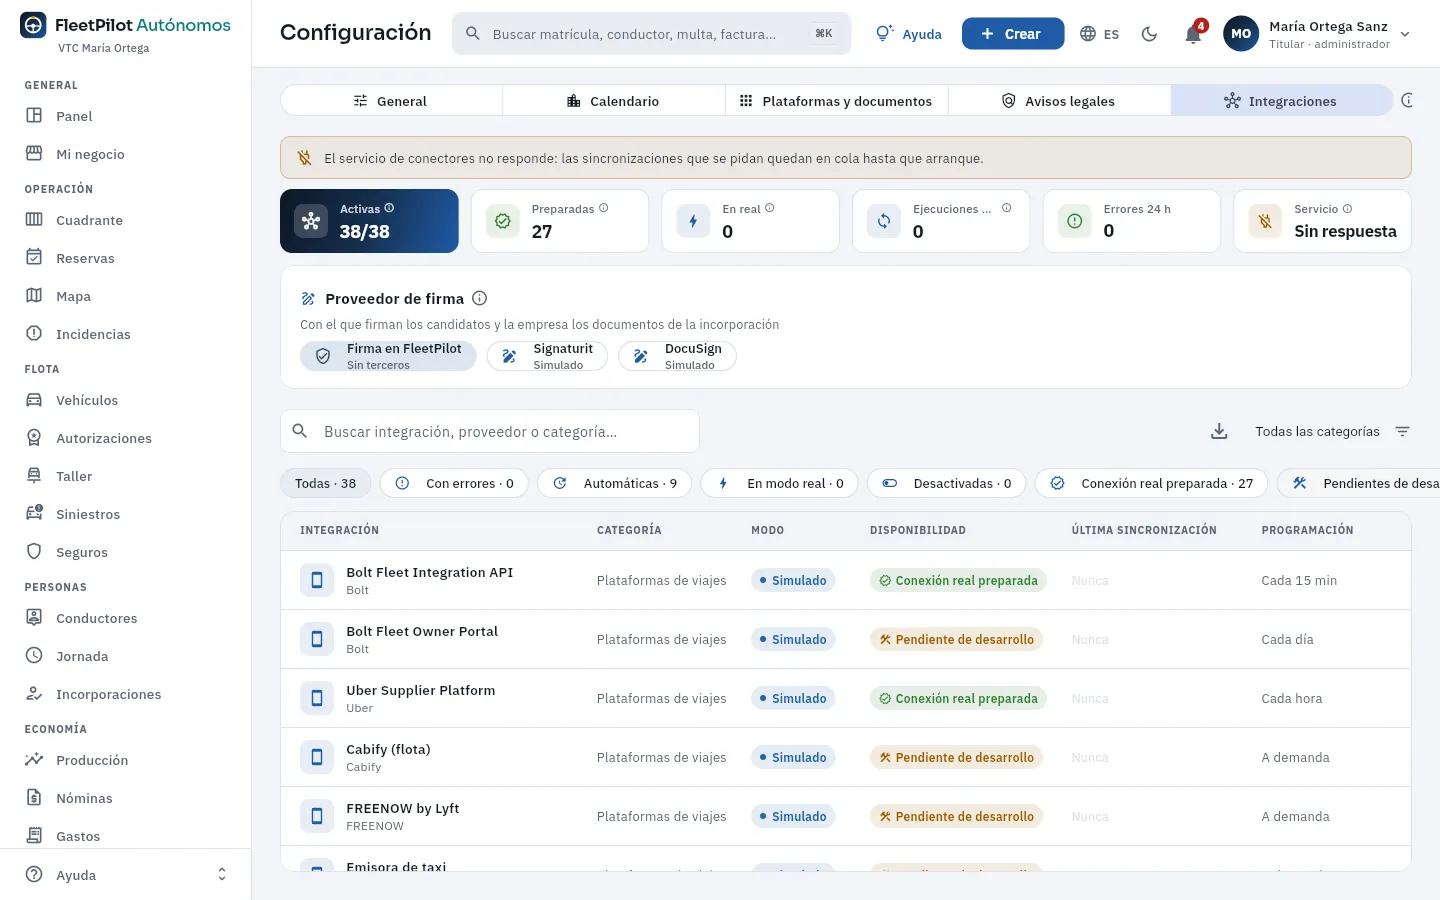This screenshot has height=900, width=1440.
Task: Open ES language selector
Action: click(1100, 34)
